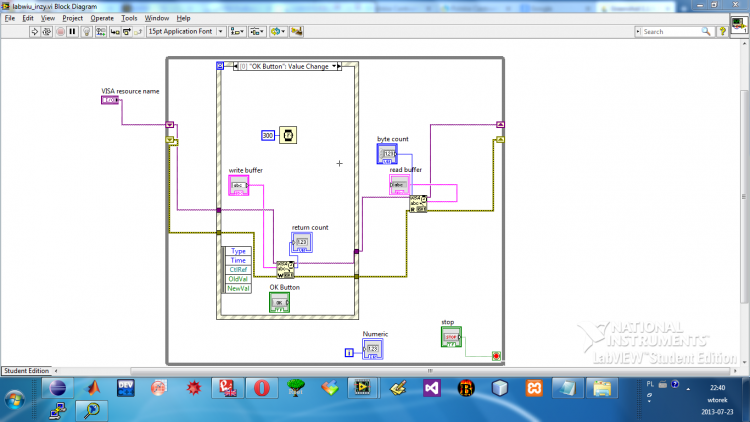Toggle Highlight Execution lightbulb

tap(87, 32)
